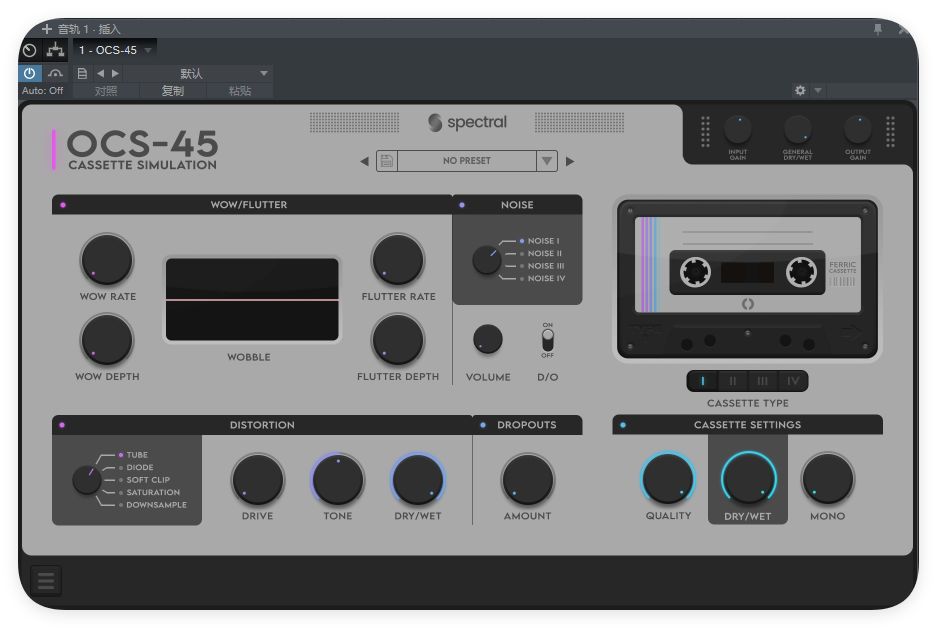Select the DIODE distortion type
The image size is (937, 628).
[x=136, y=468]
